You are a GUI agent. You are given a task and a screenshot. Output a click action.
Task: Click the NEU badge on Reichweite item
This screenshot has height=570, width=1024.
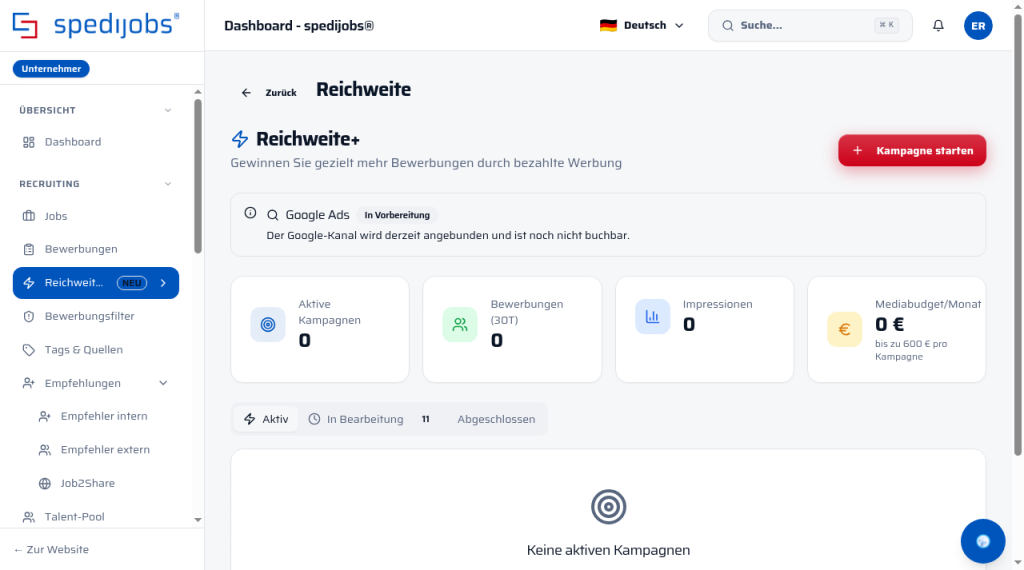point(132,283)
